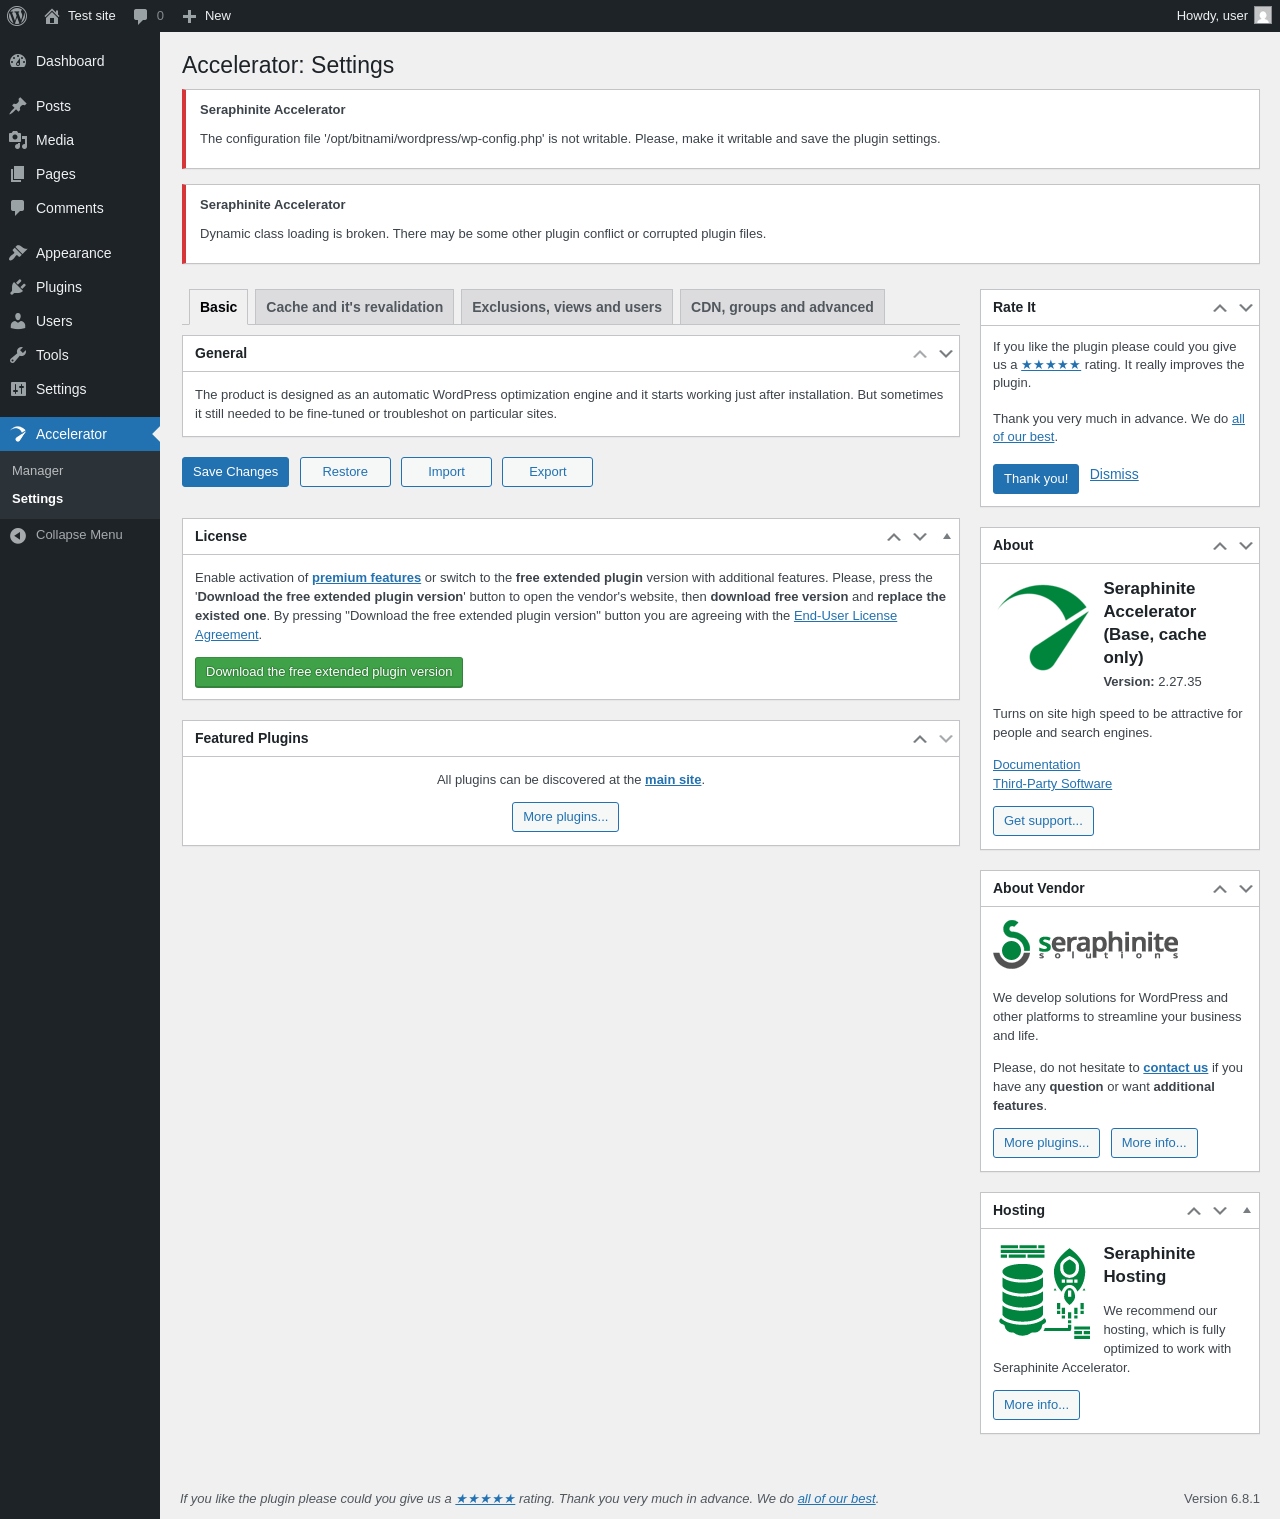Open the Dashboard menu item
The height and width of the screenshot is (1519, 1280).
[80, 61]
